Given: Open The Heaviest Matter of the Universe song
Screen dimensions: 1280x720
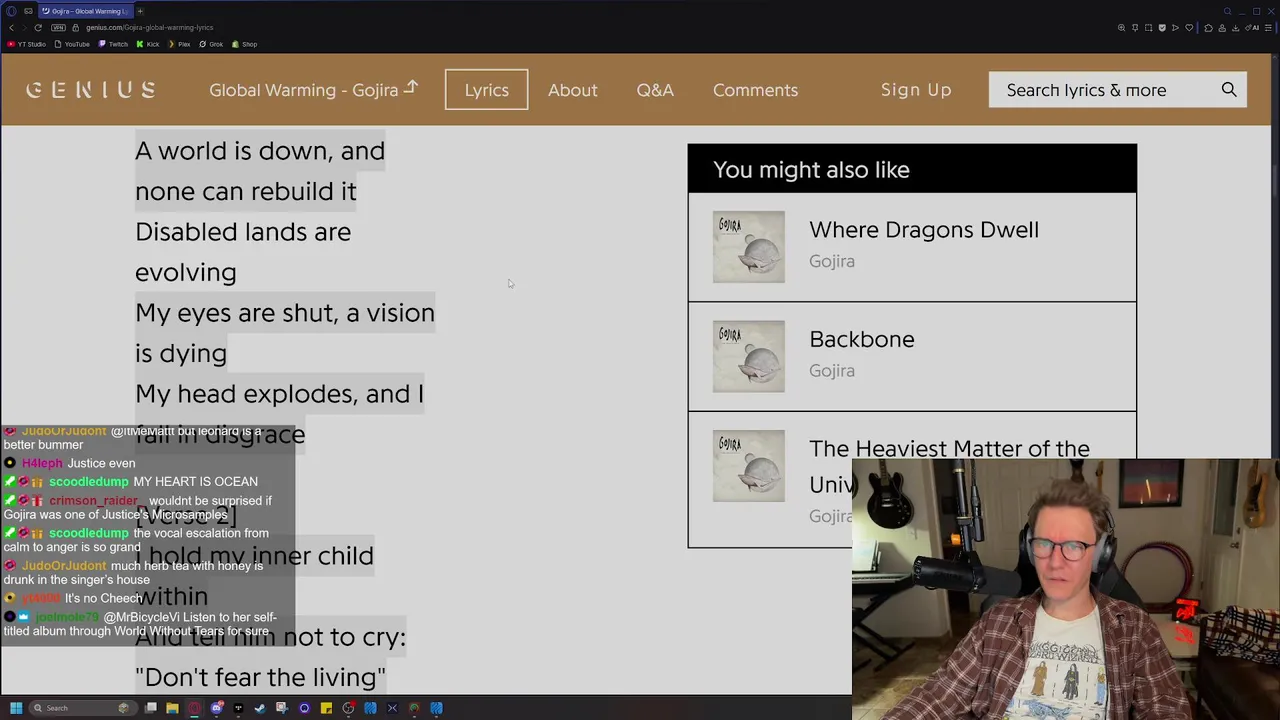Looking at the screenshot, I should [x=949, y=449].
